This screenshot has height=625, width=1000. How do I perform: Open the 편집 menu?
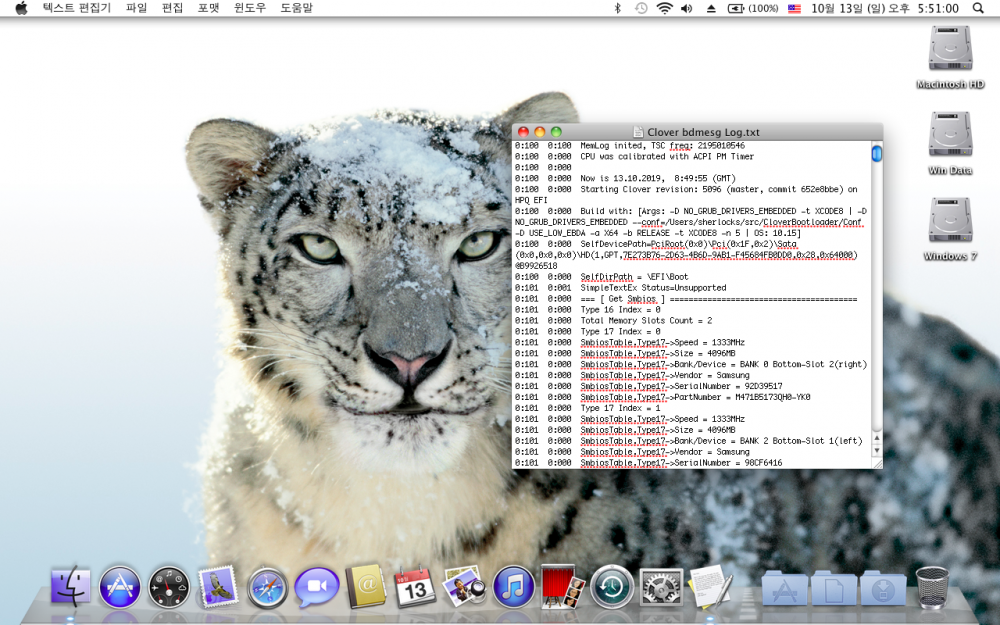(x=172, y=8)
